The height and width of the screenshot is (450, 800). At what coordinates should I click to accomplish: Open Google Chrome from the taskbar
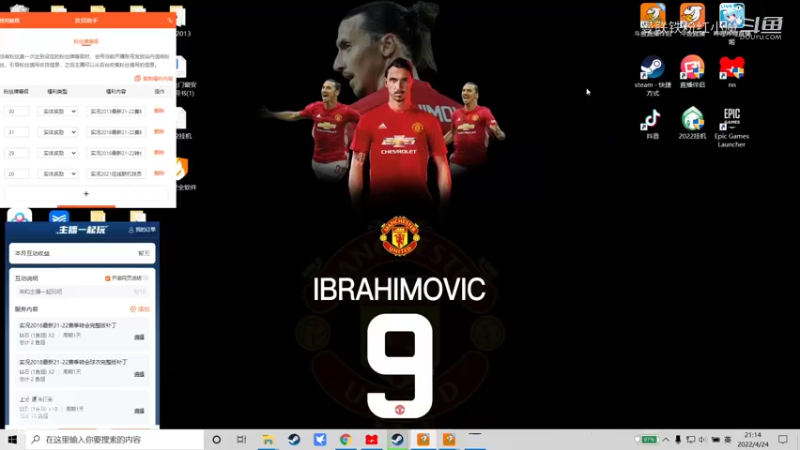pos(345,439)
